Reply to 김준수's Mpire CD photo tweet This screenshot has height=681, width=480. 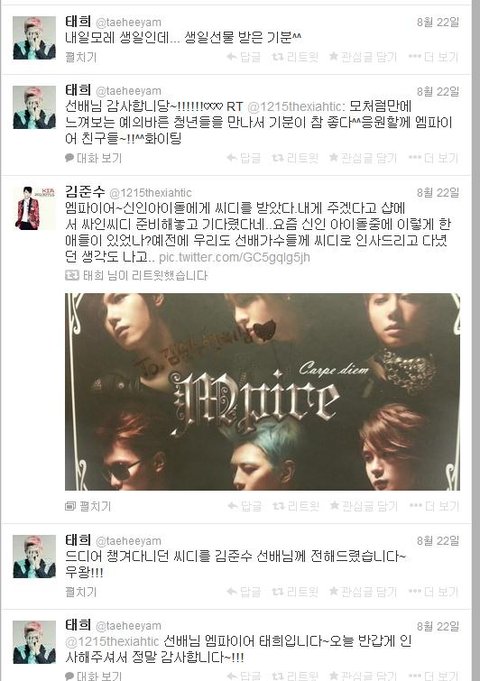tap(245, 506)
